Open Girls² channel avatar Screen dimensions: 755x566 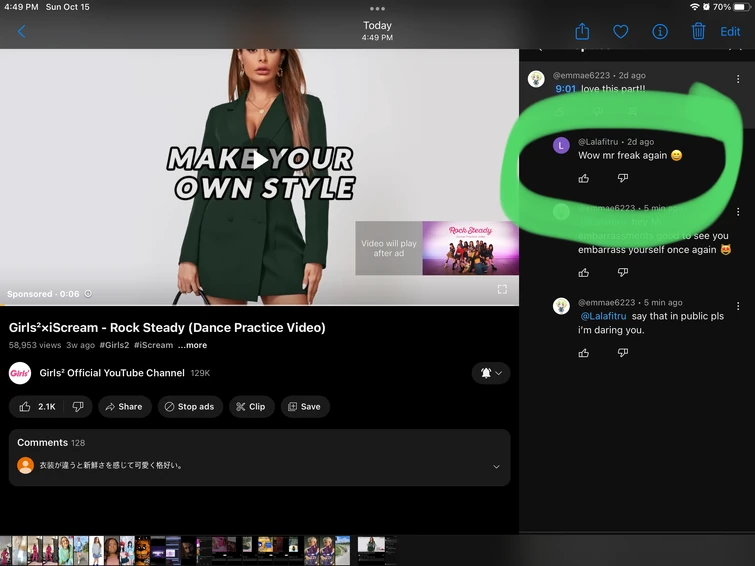(x=20, y=373)
